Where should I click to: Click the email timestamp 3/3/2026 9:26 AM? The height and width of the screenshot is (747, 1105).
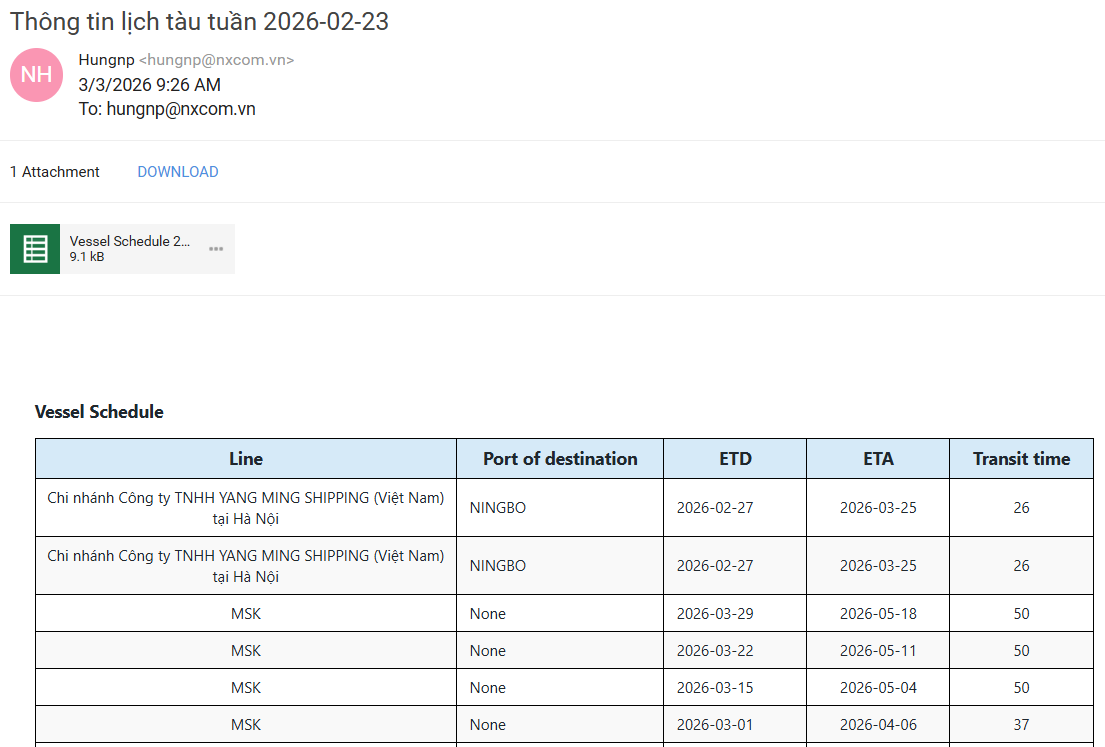click(150, 85)
